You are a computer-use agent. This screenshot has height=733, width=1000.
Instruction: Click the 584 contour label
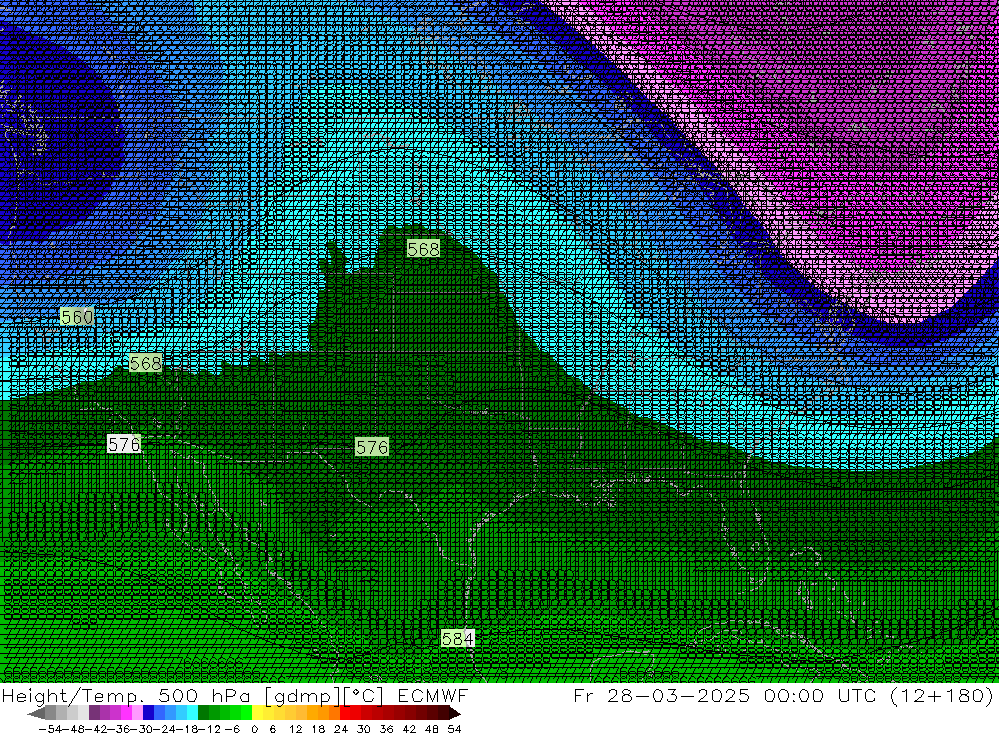(x=457, y=639)
